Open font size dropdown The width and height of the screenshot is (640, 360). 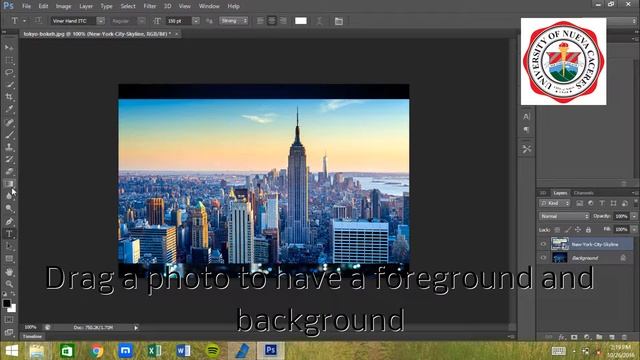(x=196, y=21)
